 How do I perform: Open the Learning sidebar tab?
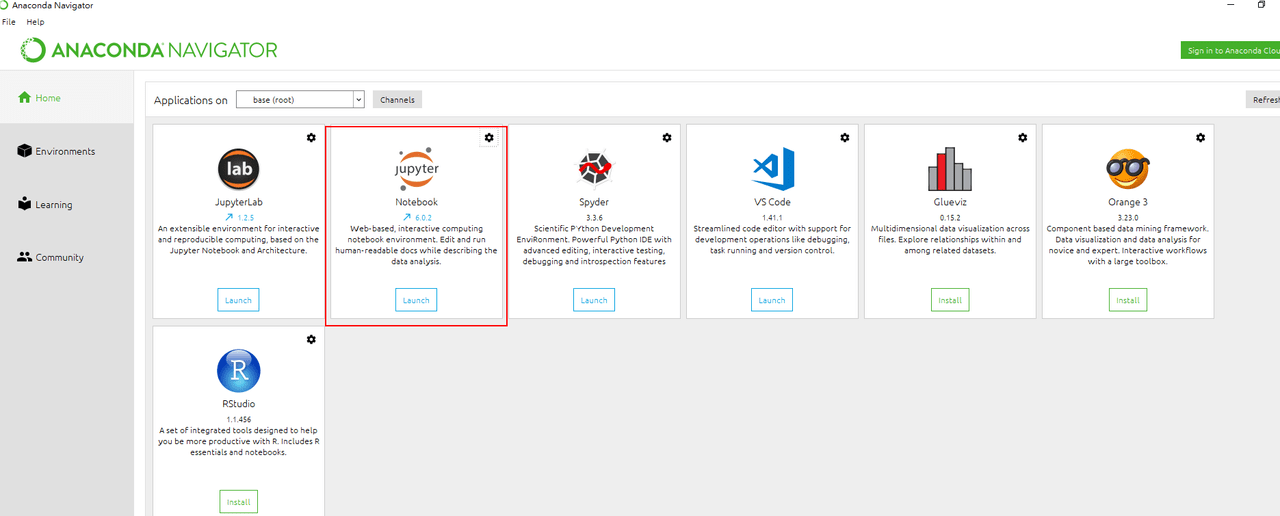click(45, 204)
